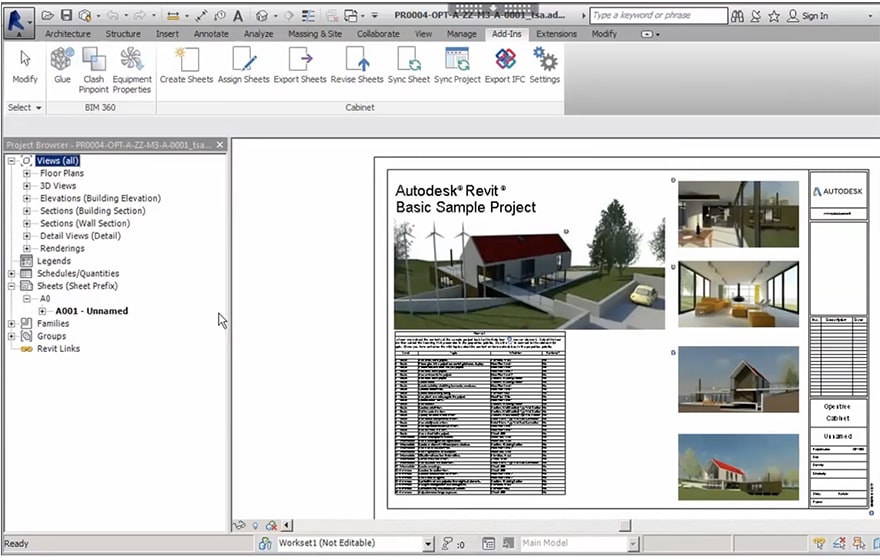This screenshot has width=880, height=560.
Task: Open the Revit application menu button
Action: pos(19,22)
